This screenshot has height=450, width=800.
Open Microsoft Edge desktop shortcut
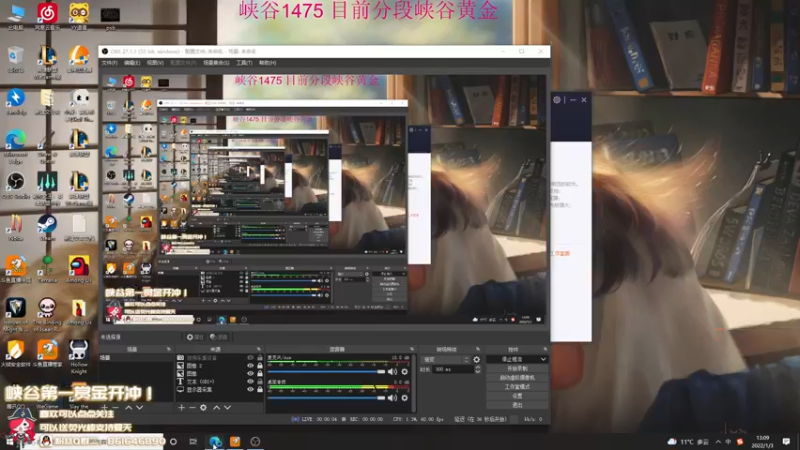pos(16,145)
